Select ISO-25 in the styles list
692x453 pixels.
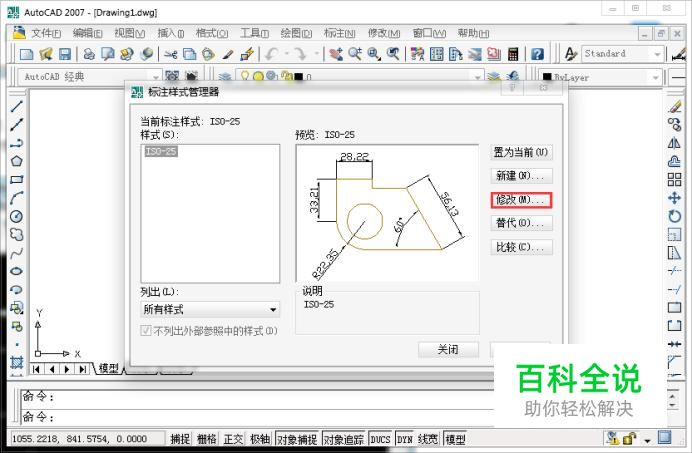(x=161, y=151)
